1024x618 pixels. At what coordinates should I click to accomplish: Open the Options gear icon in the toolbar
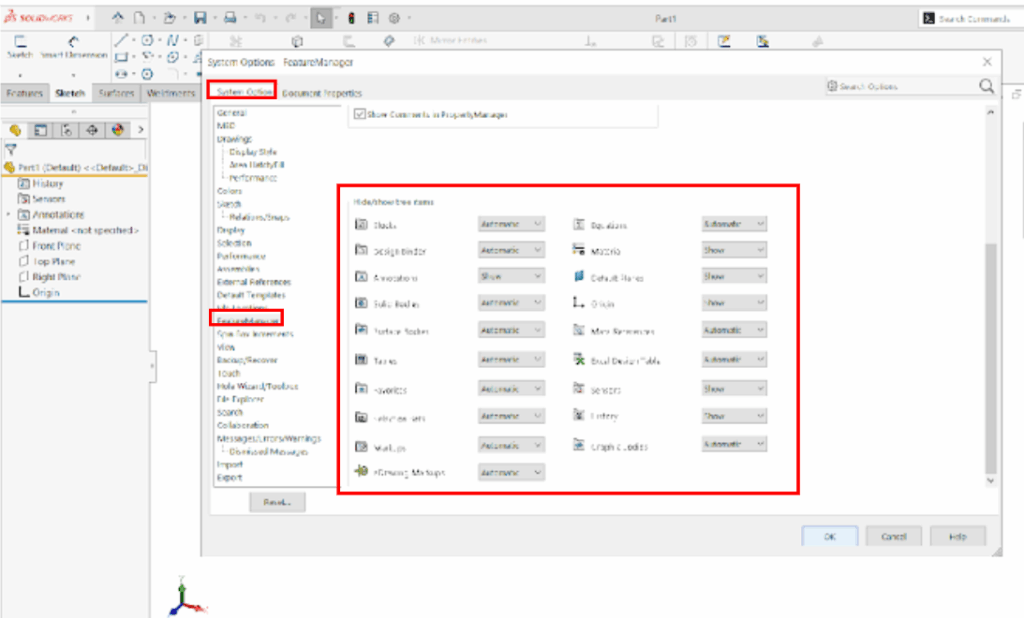394,18
